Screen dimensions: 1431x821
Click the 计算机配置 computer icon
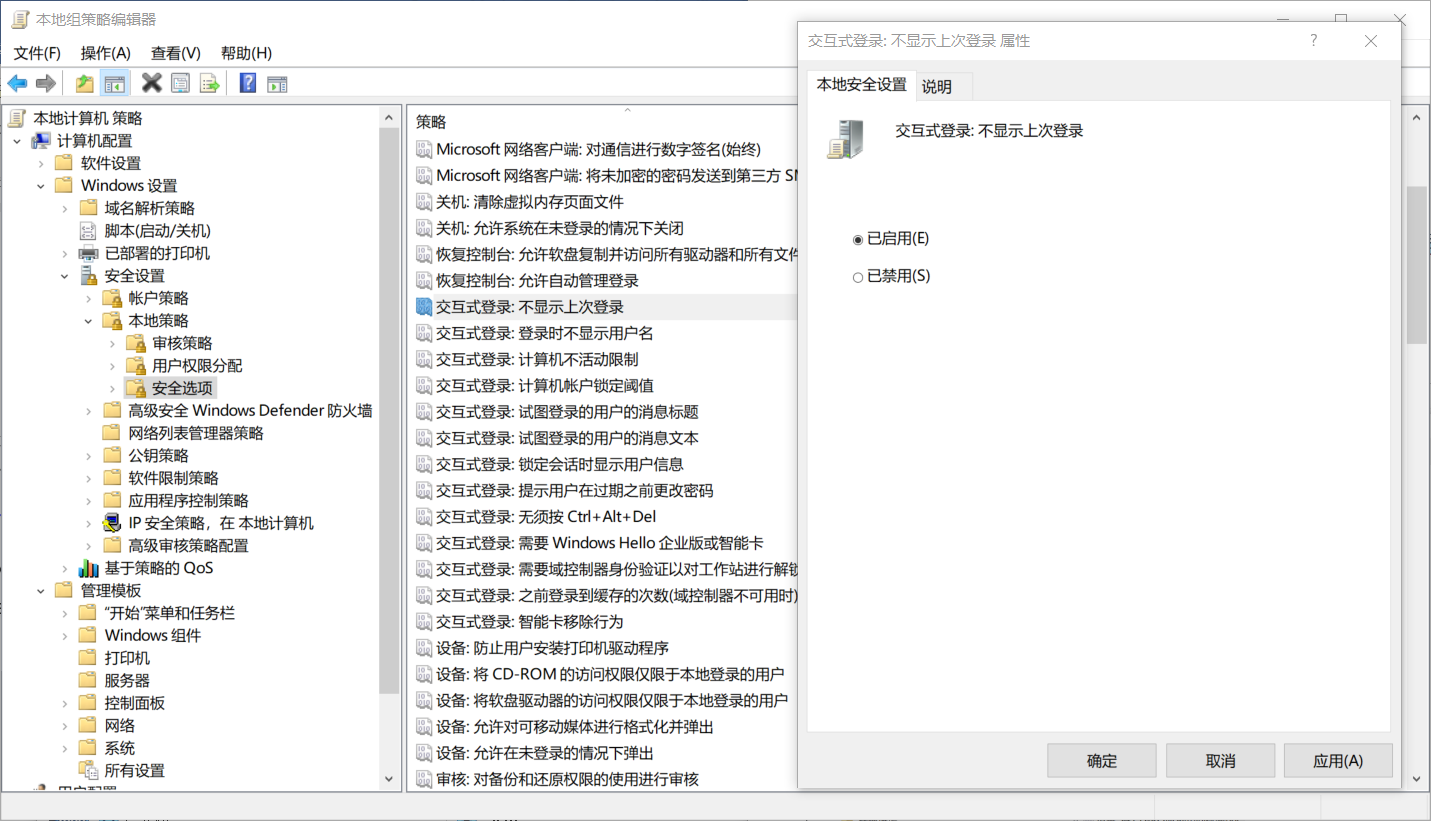point(42,141)
